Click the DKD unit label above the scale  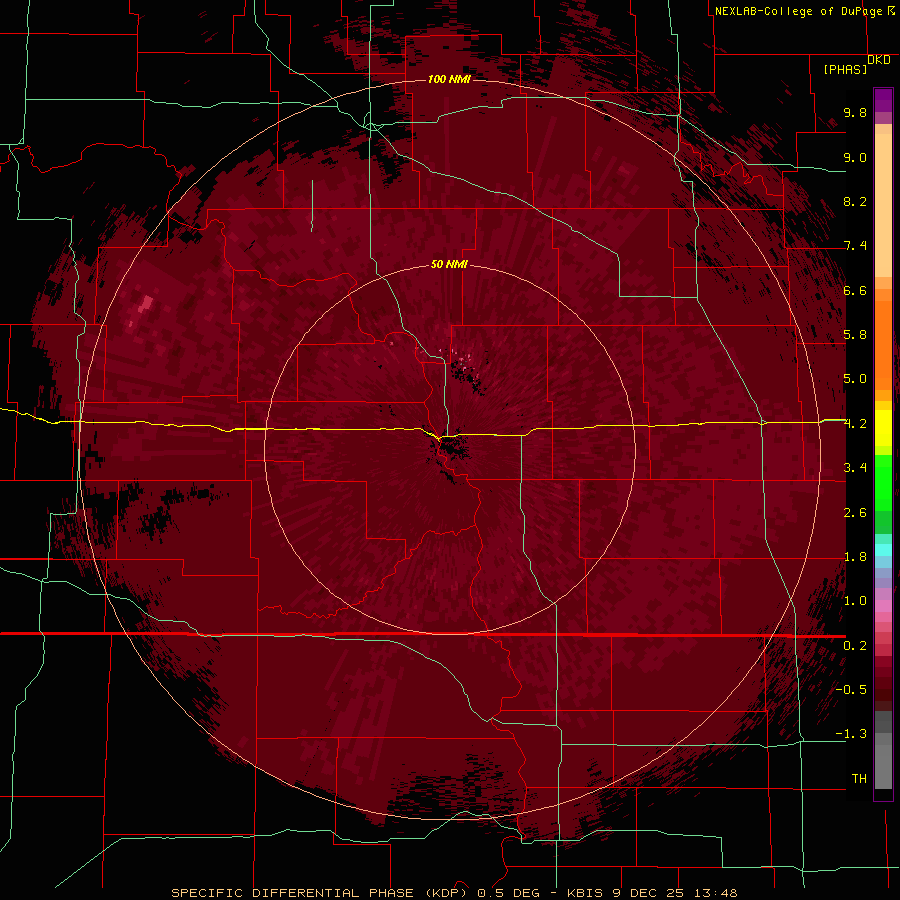tap(879, 60)
